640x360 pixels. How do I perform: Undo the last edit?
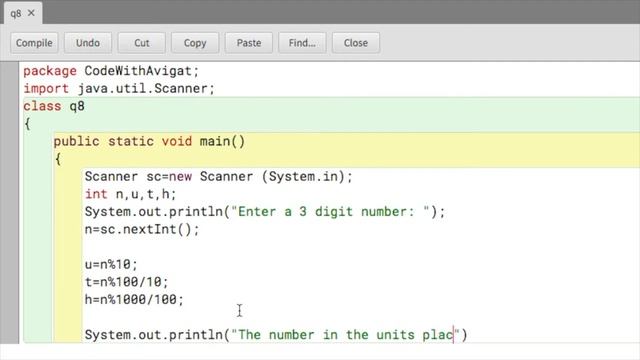tap(88, 43)
